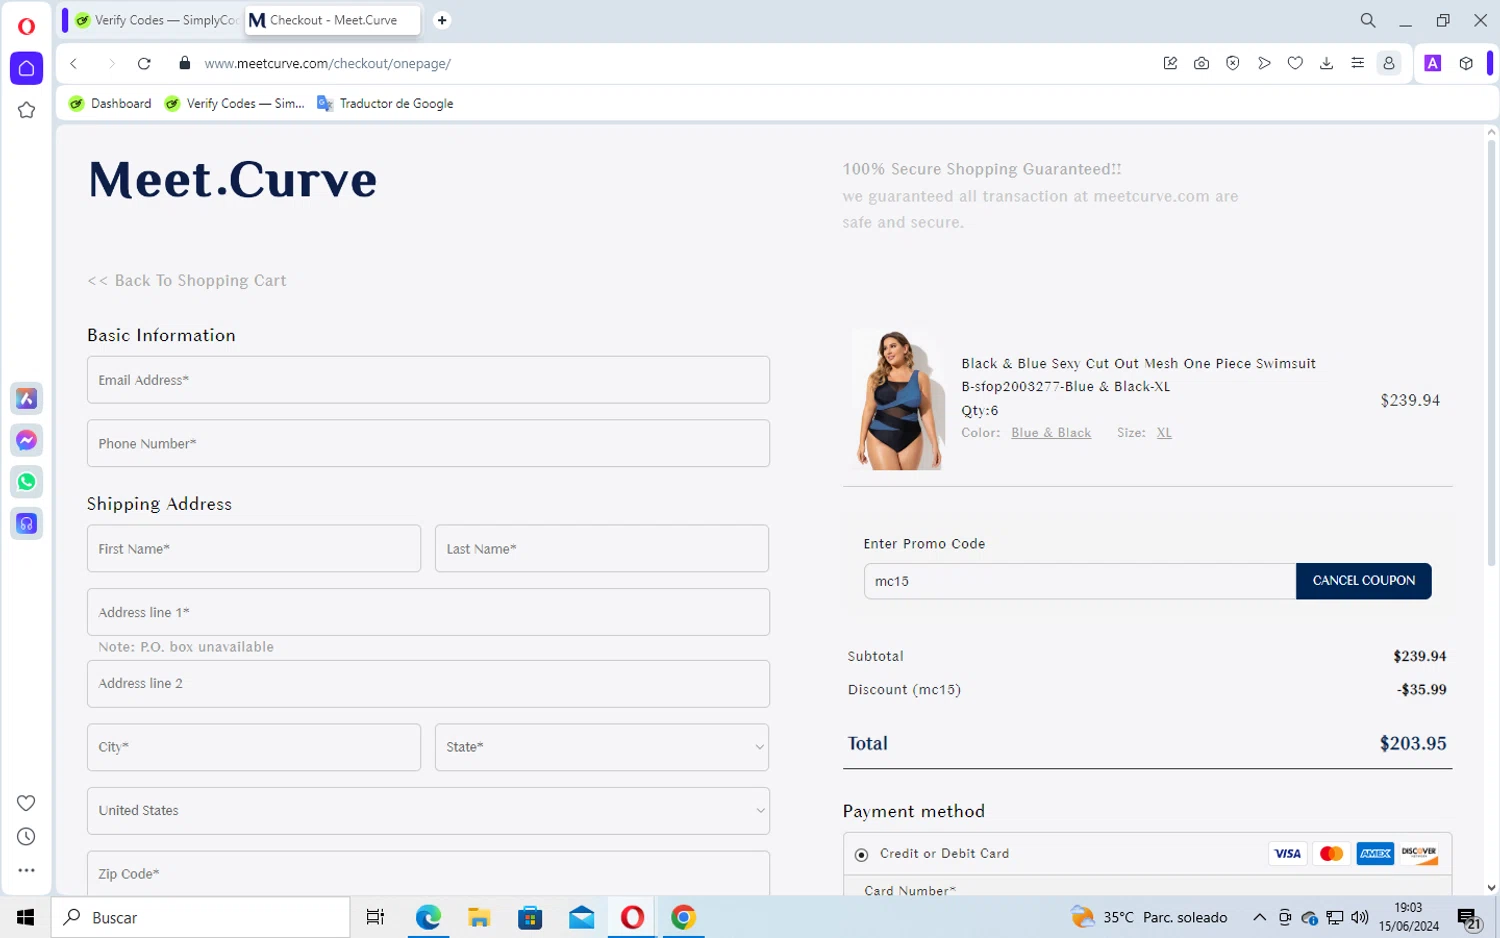1500x938 pixels.
Task: Click the swimsuit product thumbnail
Action: [898, 400]
